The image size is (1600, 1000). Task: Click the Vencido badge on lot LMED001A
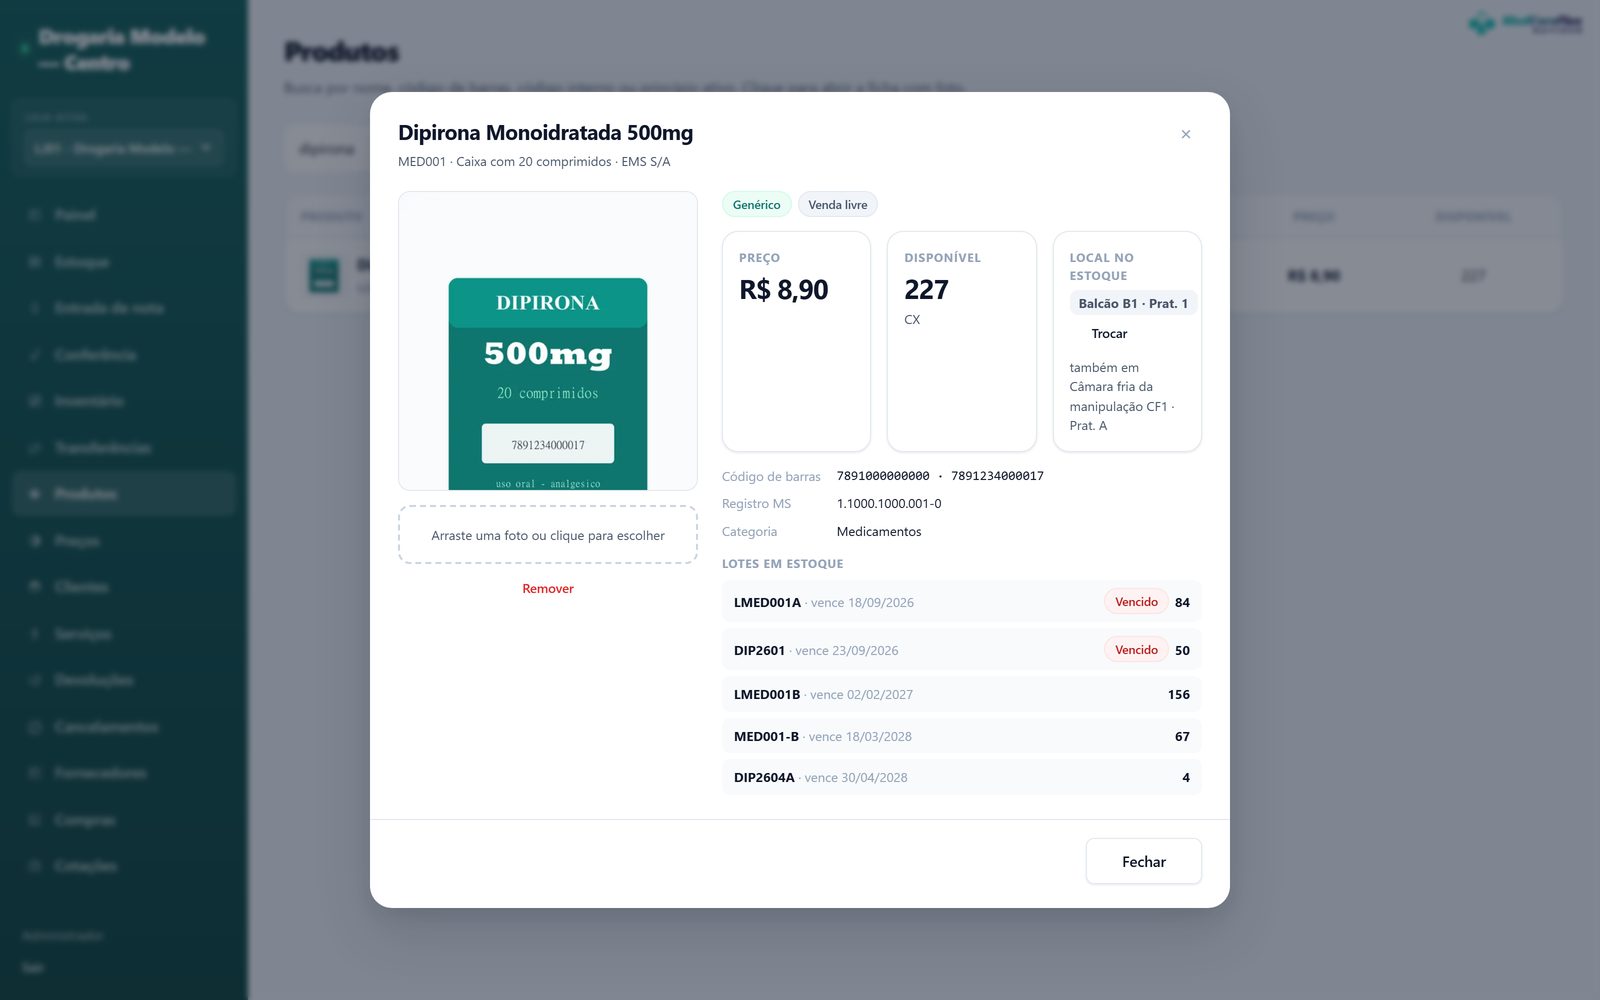pos(1136,602)
